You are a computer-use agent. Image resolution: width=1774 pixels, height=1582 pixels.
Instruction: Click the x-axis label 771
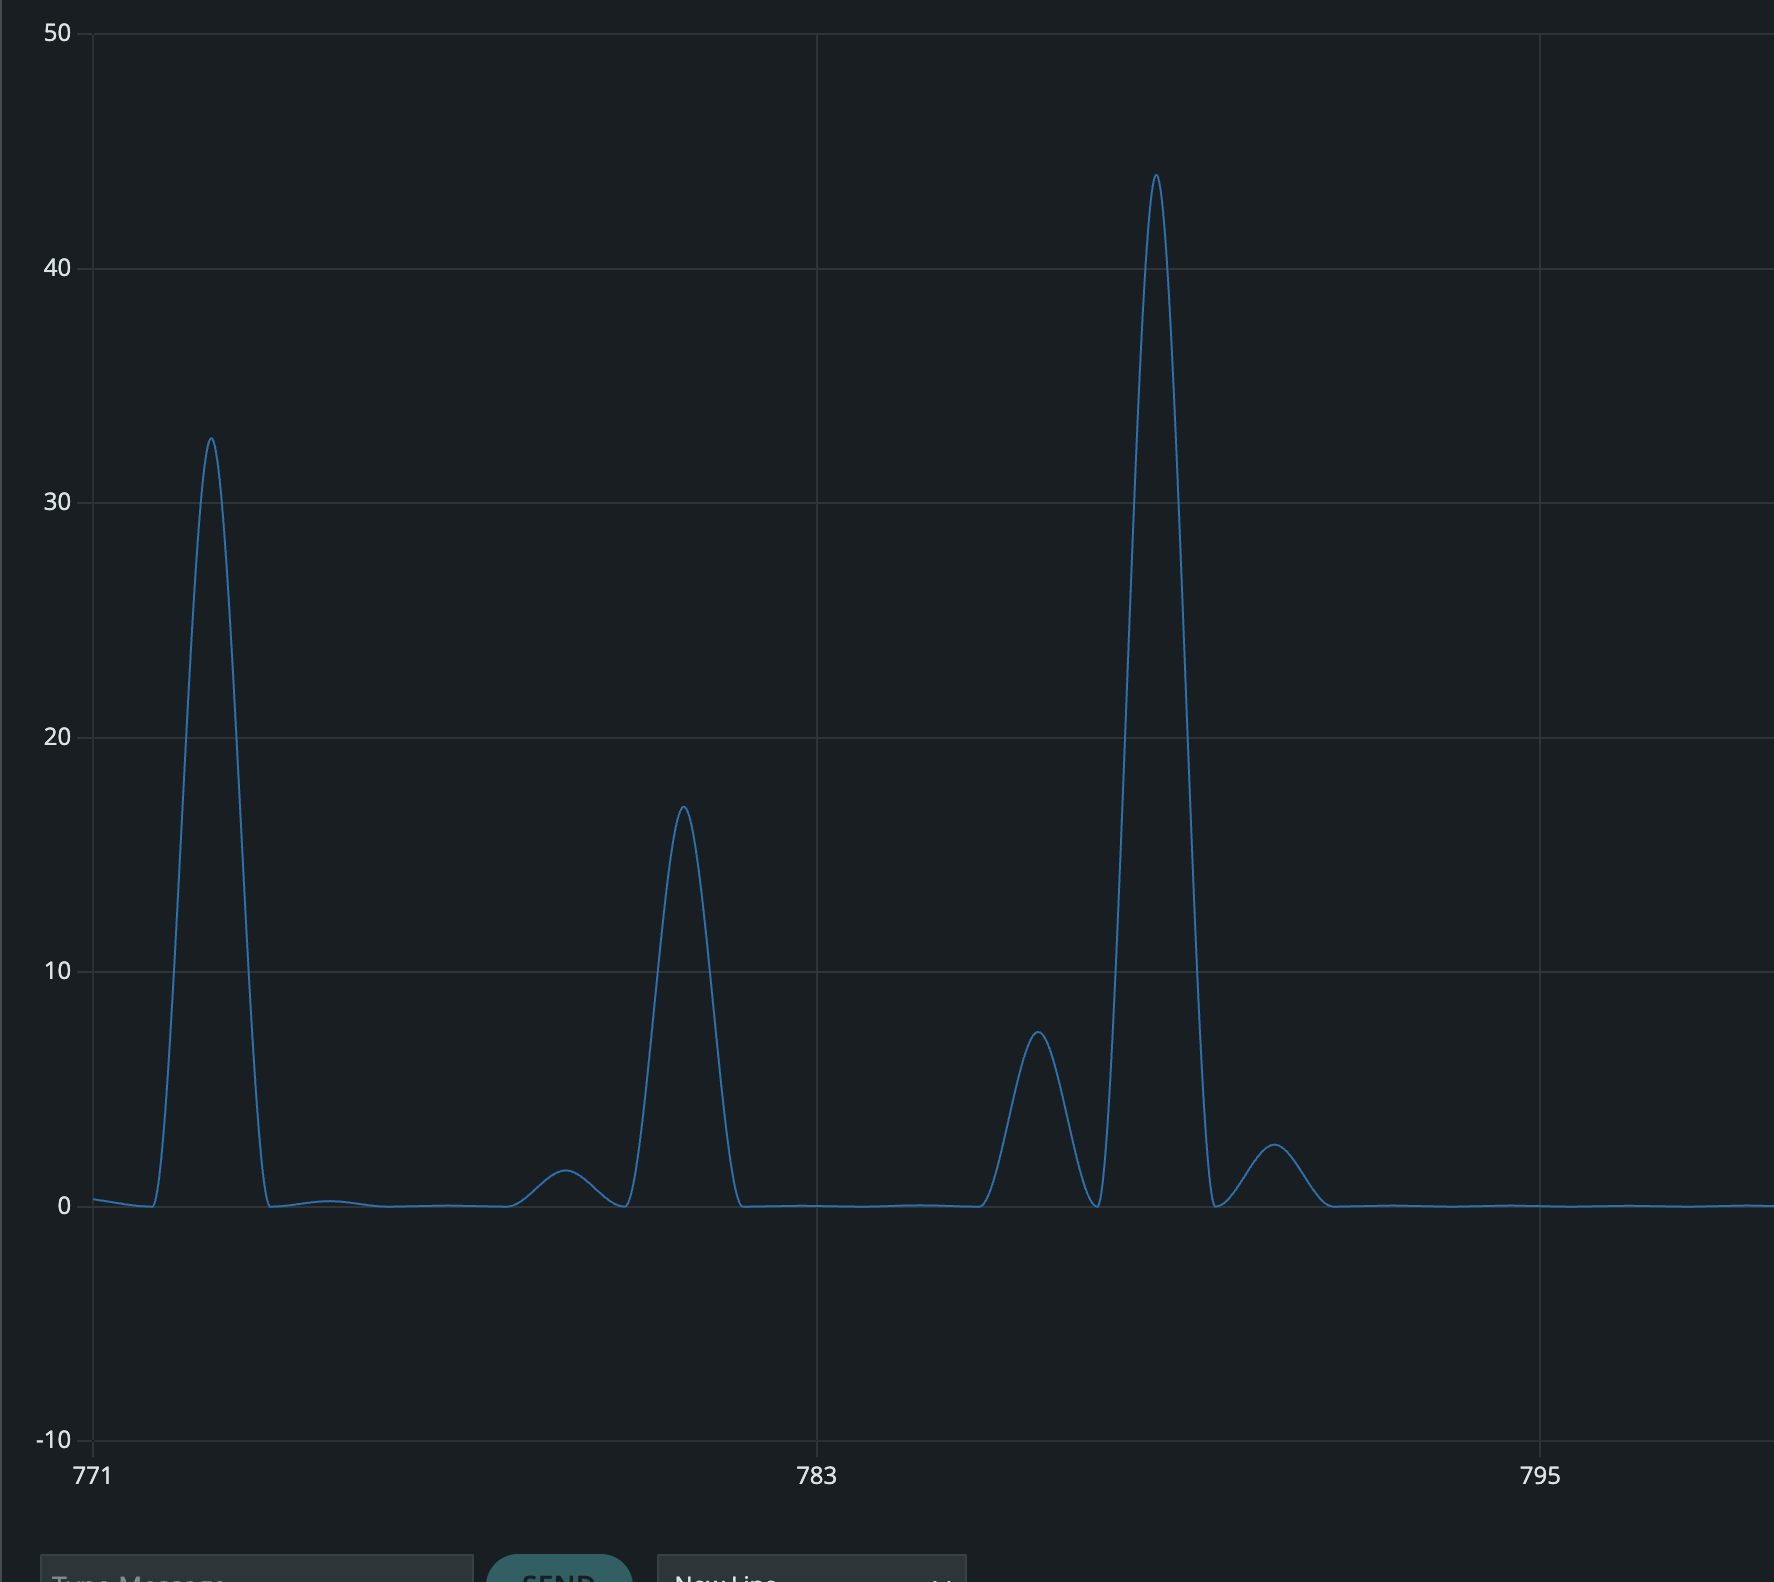point(92,1475)
